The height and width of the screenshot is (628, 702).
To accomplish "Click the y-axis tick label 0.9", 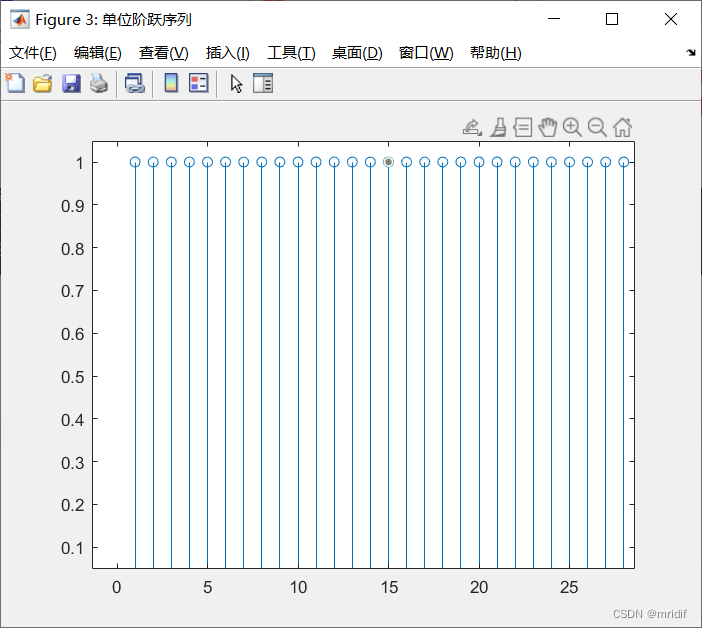I will point(73,206).
